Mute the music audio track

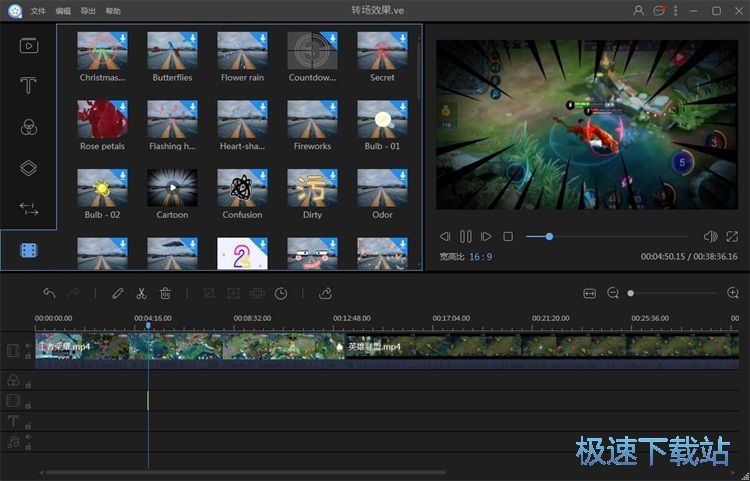tap(28, 437)
